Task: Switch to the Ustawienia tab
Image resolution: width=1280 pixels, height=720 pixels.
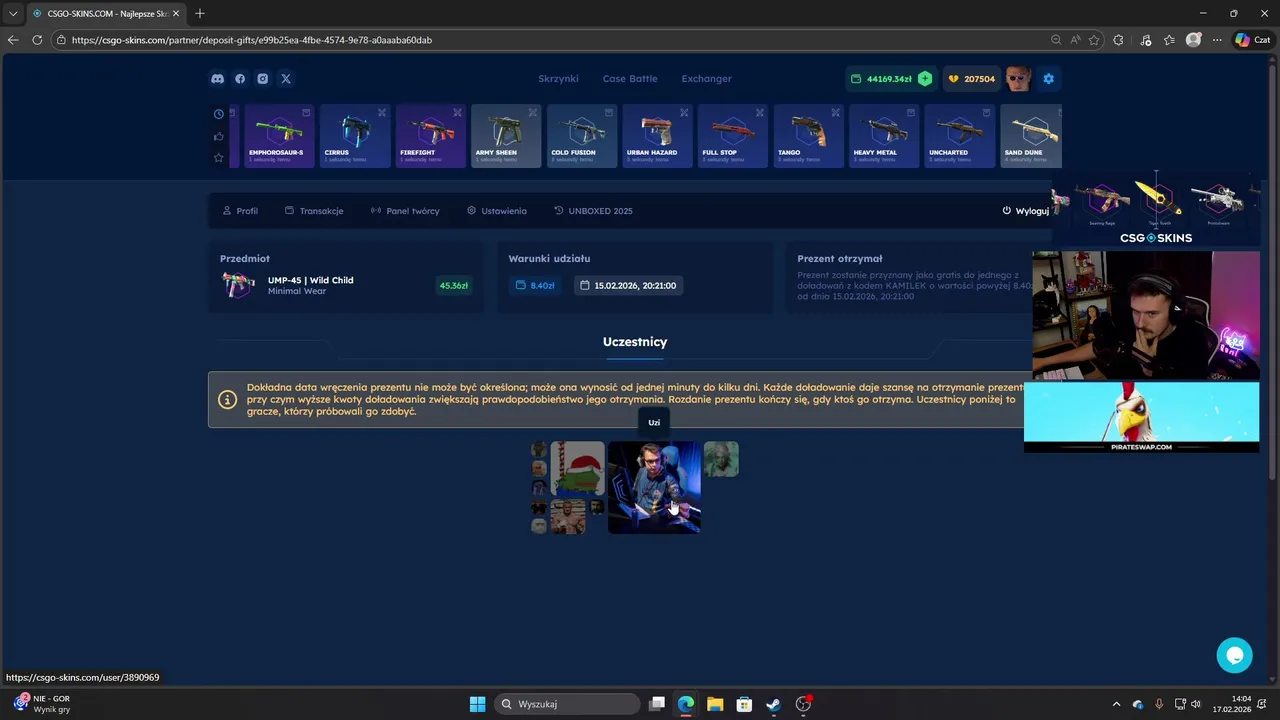Action: (497, 211)
